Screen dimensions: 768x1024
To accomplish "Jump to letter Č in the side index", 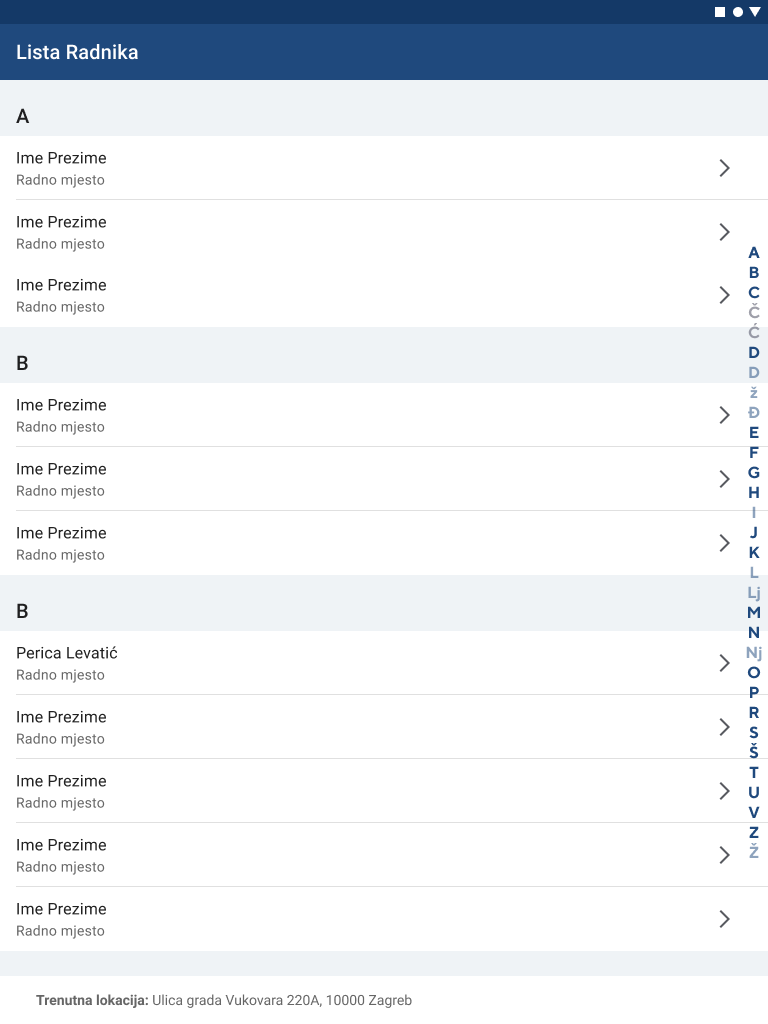I will point(754,312).
